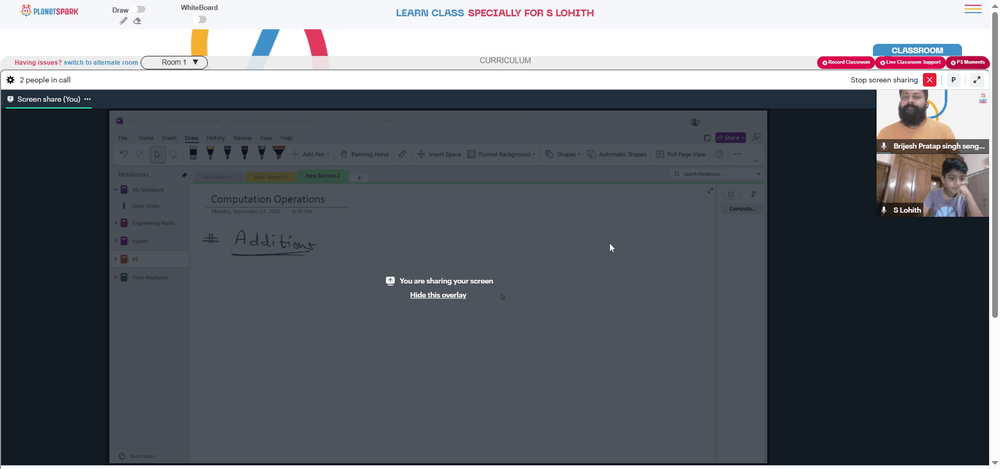Pin the Notebooks pane
1000x469 pixels.
(x=184, y=175)
